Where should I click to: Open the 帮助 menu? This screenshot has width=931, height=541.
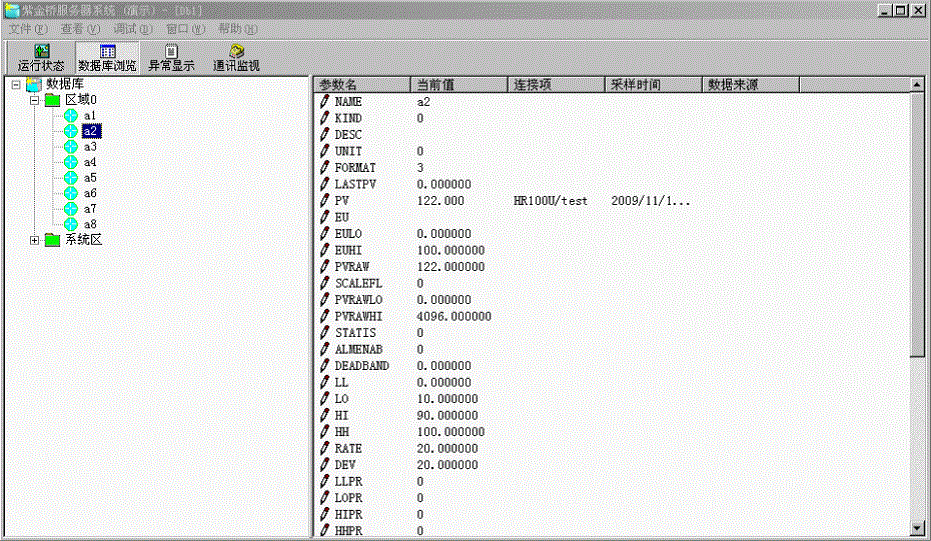pyautogui.click(x=237, y=29)
